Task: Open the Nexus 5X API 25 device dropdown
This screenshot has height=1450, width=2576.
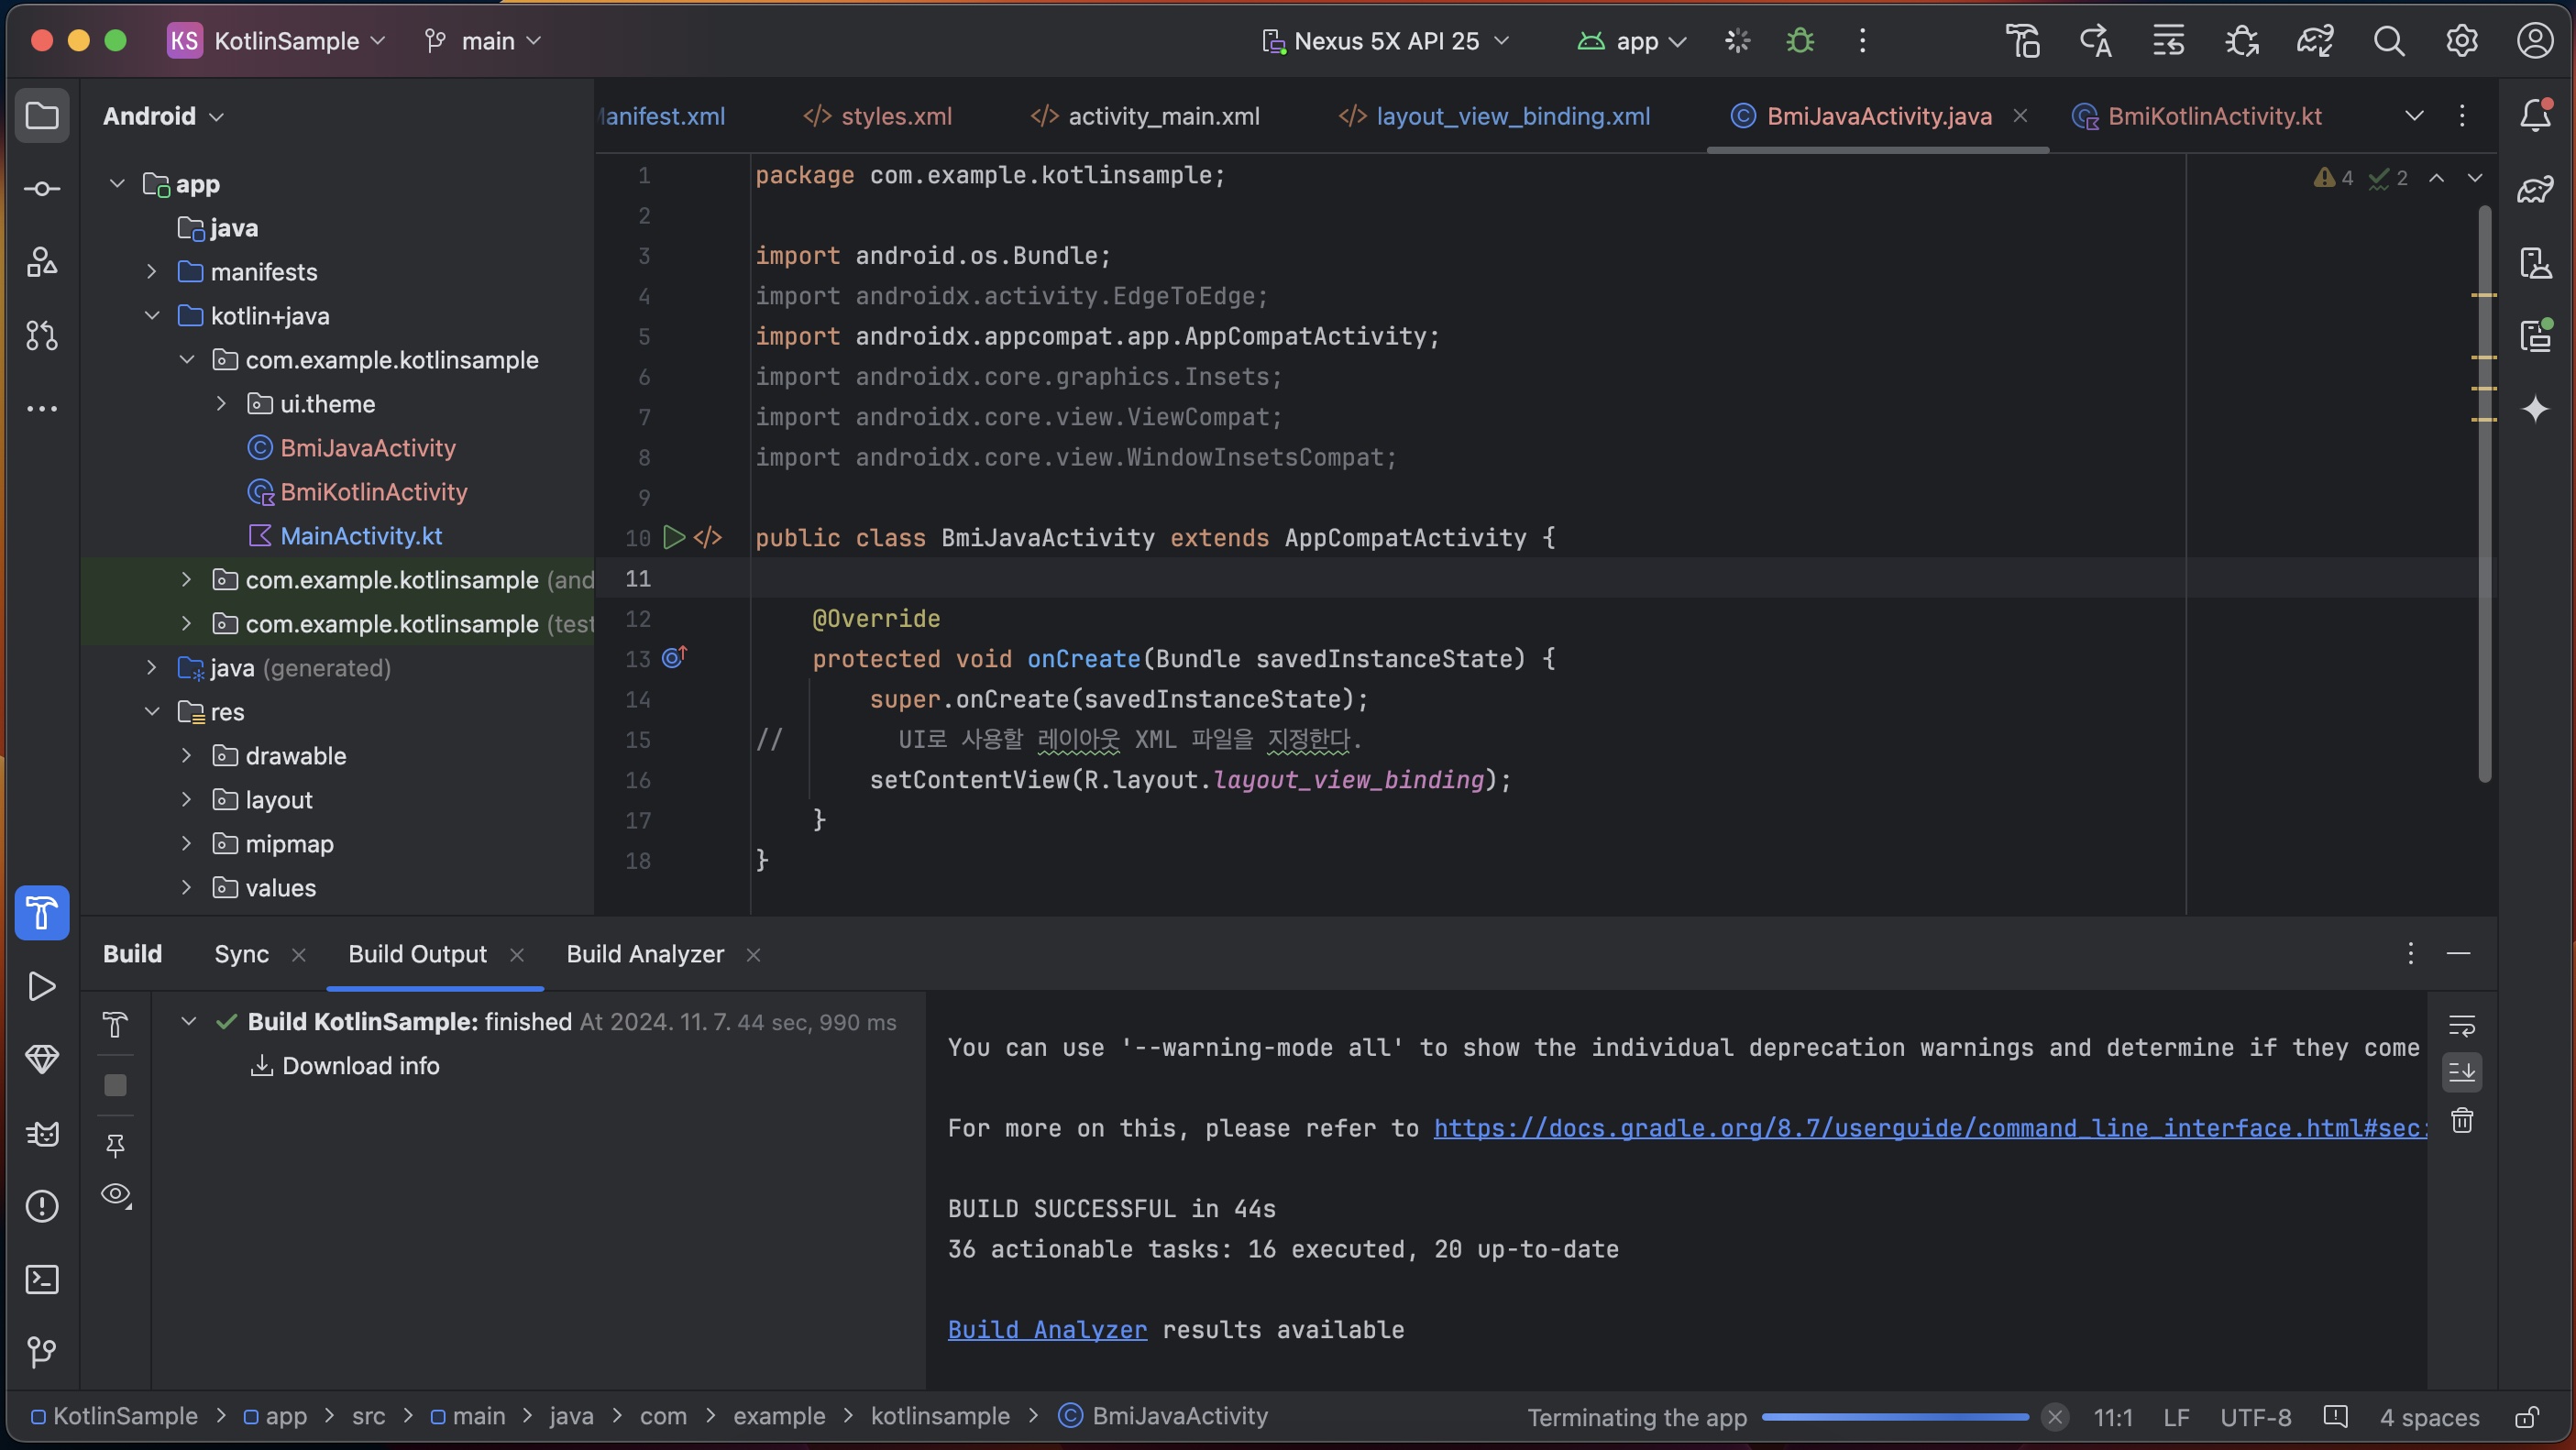Action: [1386, 41]
